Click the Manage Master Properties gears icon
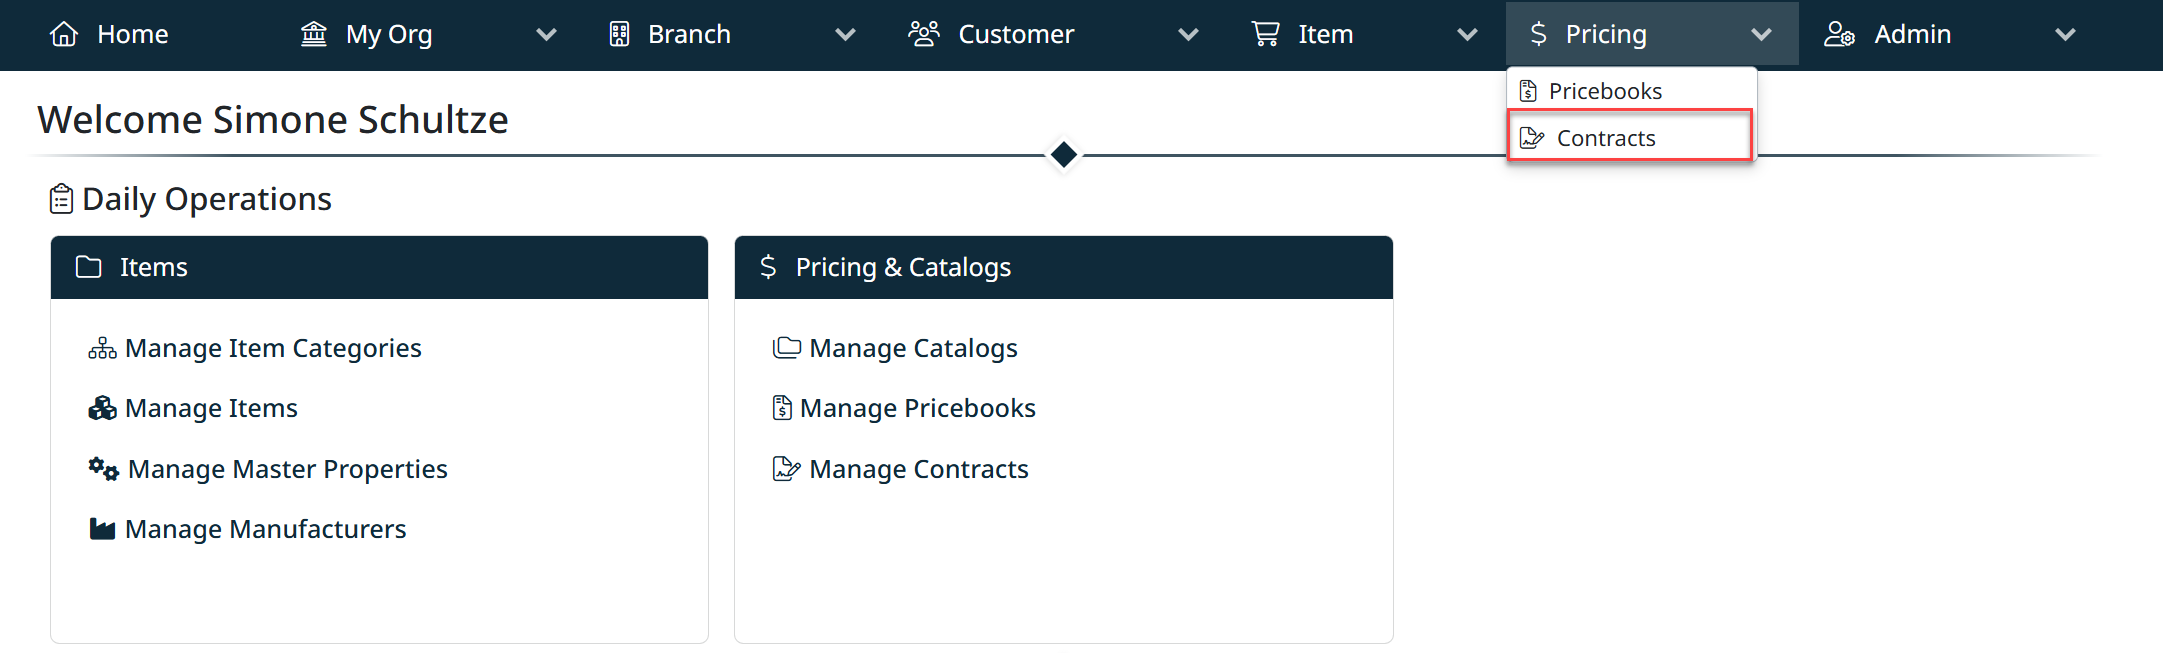The image size is (2163, 653). click(103, 469)
